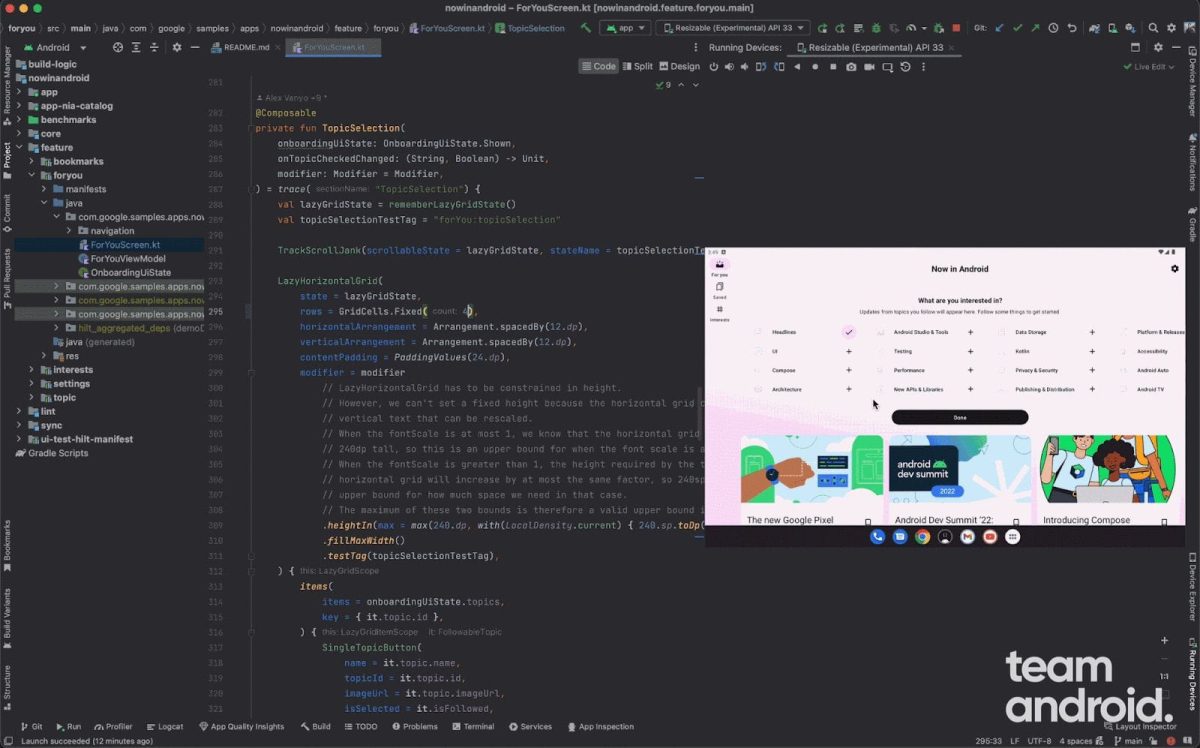Click Chrome icon in emulator taskbar
The width and height of the screenshot is (1200, 748).
pos(922,537)
